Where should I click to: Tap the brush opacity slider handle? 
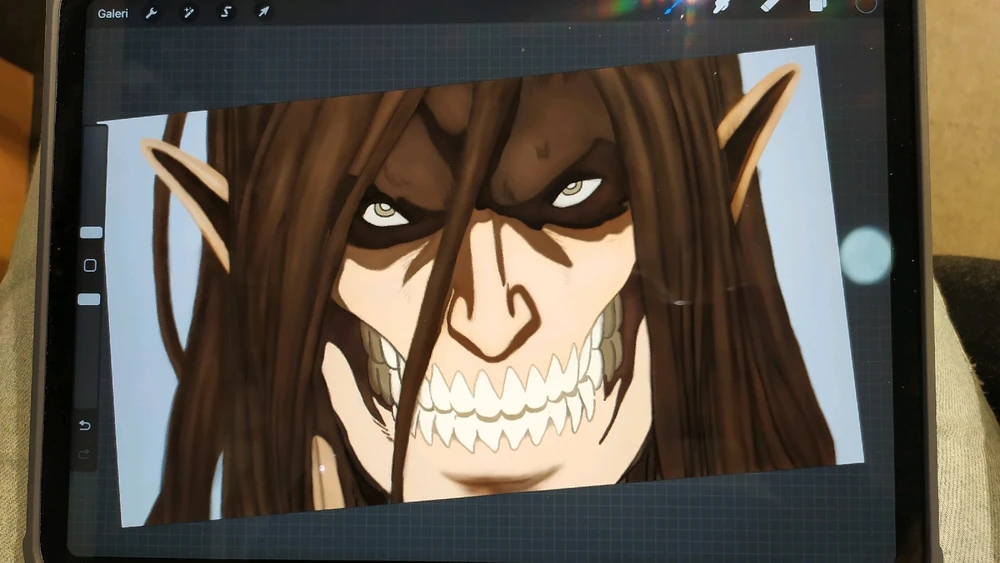[x=89, y=299]
